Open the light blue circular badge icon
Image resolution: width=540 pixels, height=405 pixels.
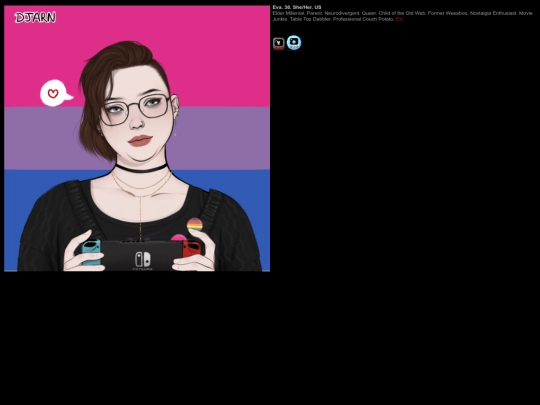tap(294, 43)
